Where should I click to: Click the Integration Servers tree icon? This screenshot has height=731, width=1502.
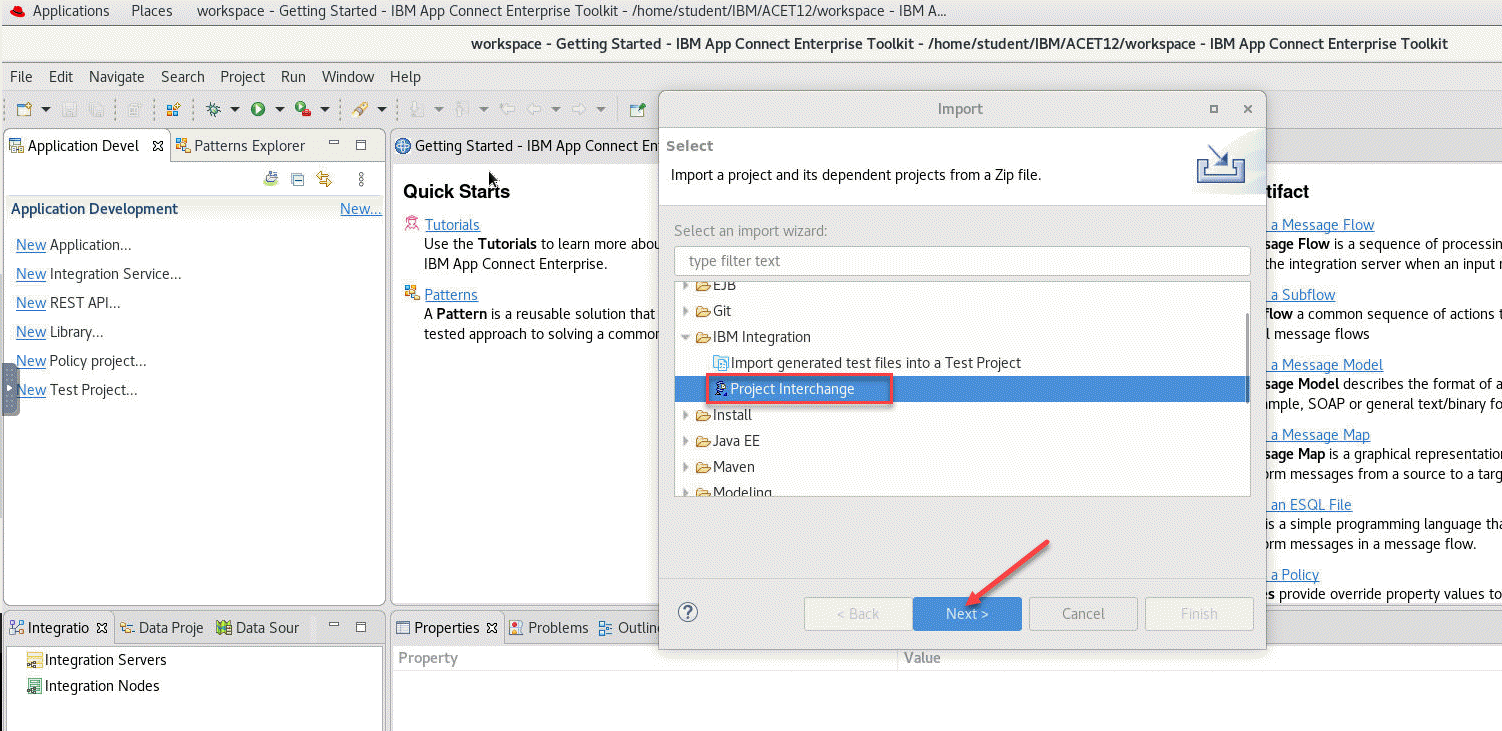click(35, 660)
